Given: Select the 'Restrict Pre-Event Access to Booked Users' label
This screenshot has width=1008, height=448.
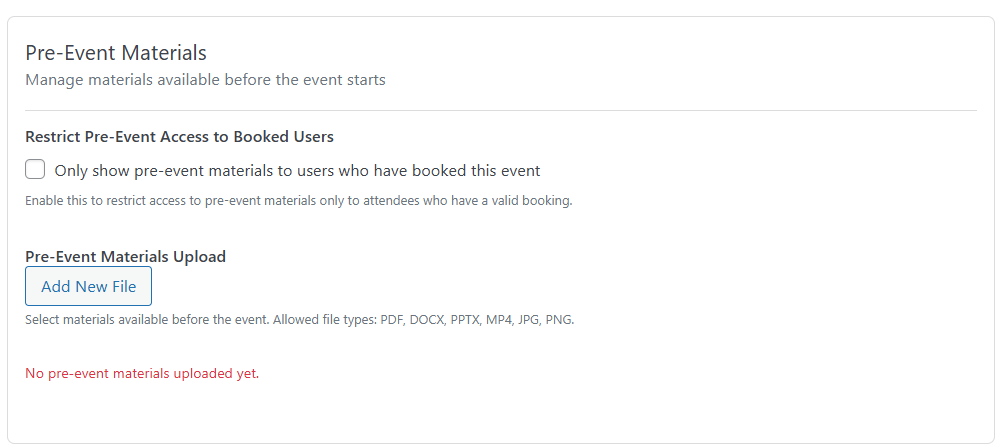Looking at the screenshot, I should pyautogui.click(x=179, y=137).
